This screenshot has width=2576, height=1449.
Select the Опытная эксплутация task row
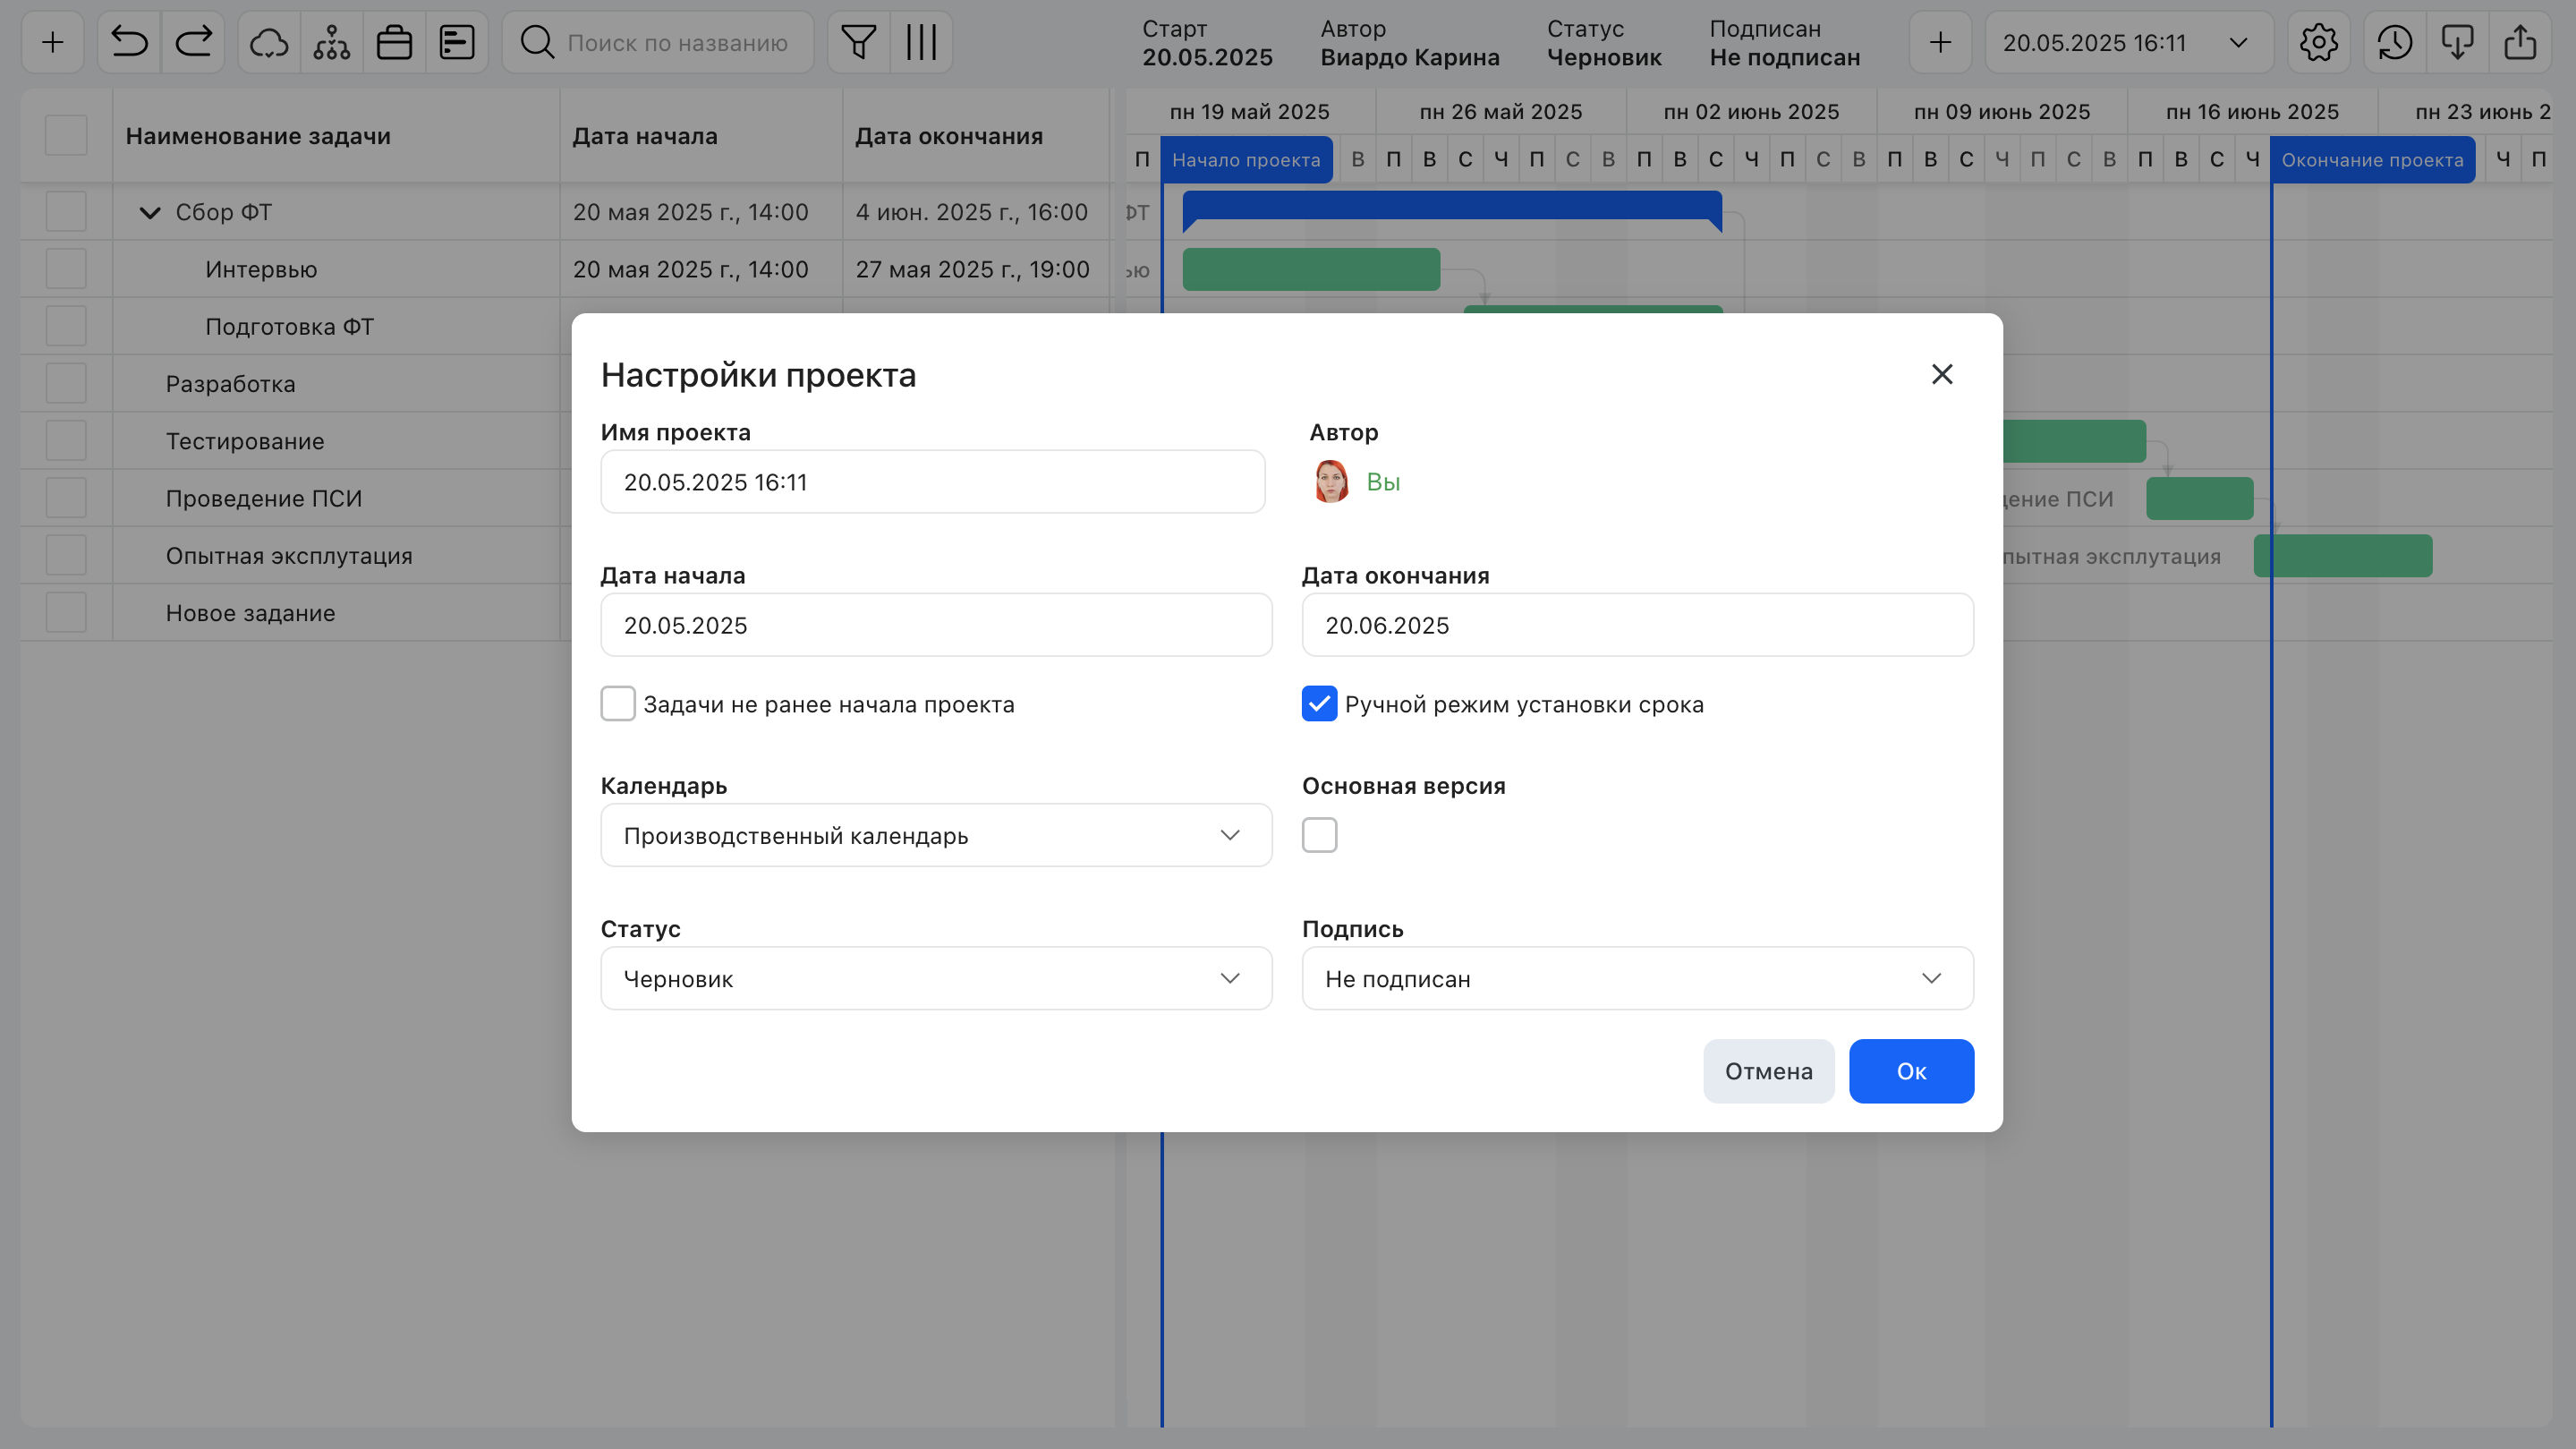tap(288, 556)
